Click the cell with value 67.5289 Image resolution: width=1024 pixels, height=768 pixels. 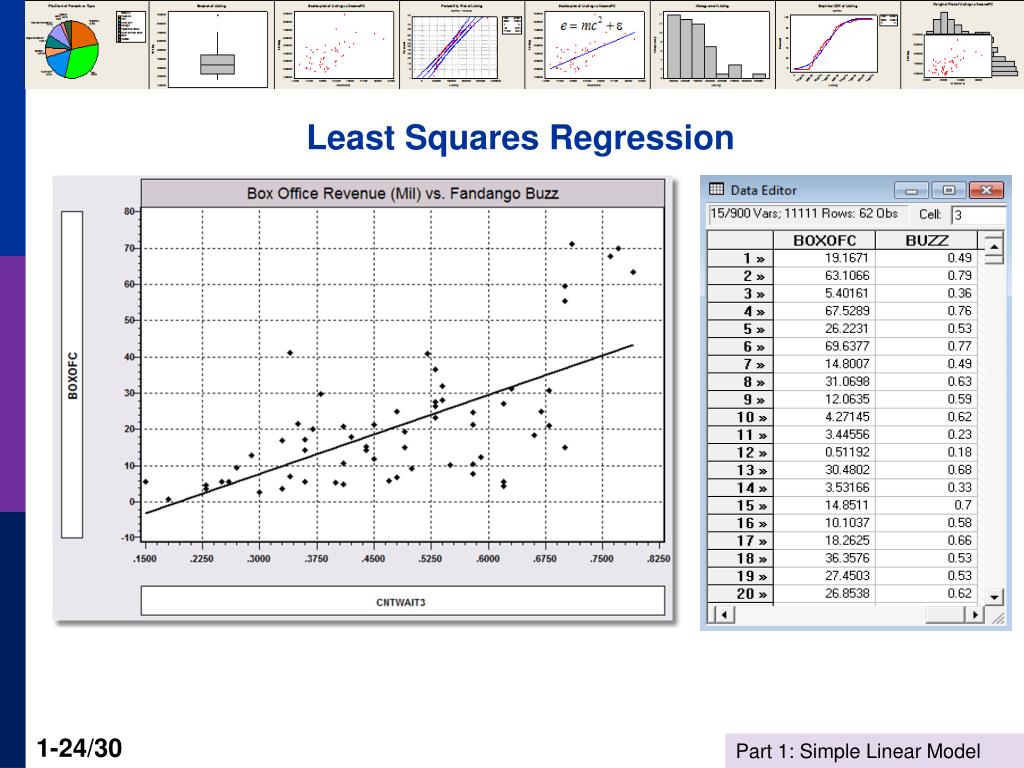tap(824, 311)
